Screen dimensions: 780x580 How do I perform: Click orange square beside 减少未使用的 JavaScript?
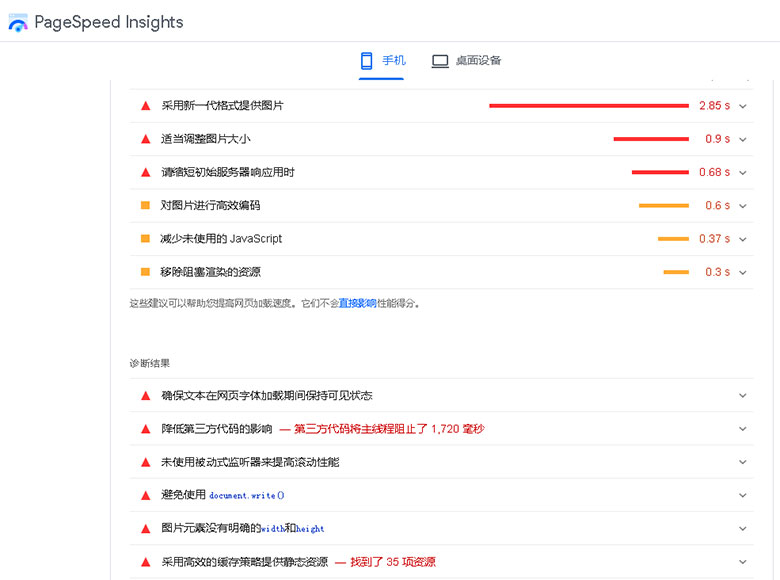click(145, 238)
